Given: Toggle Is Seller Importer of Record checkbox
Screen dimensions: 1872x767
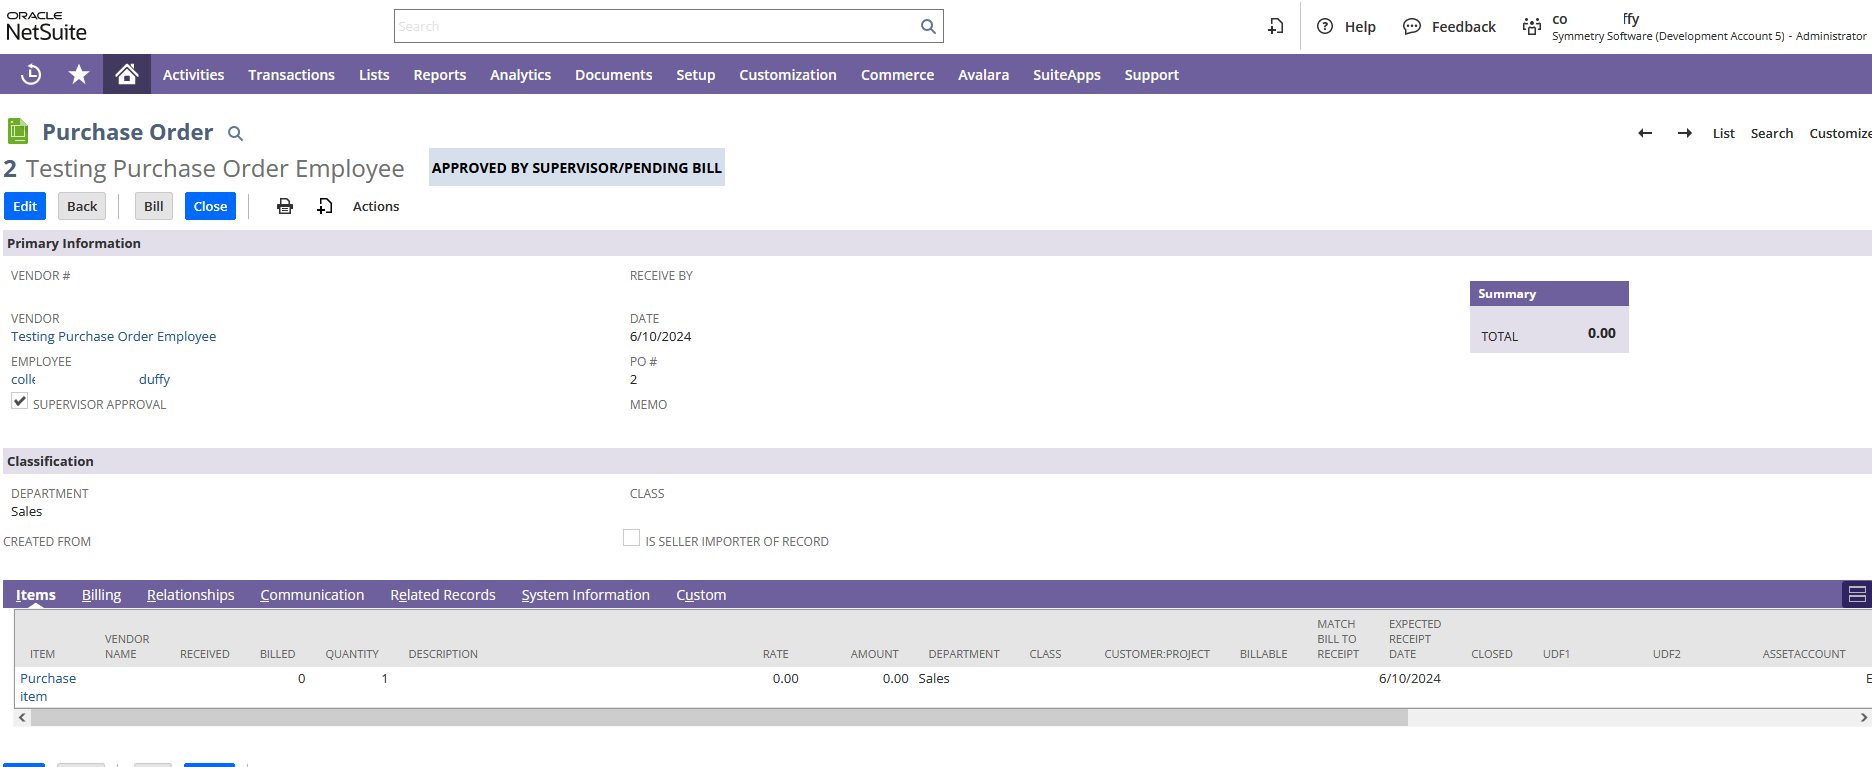Looking at the screenshot, I should coord(631,538).
